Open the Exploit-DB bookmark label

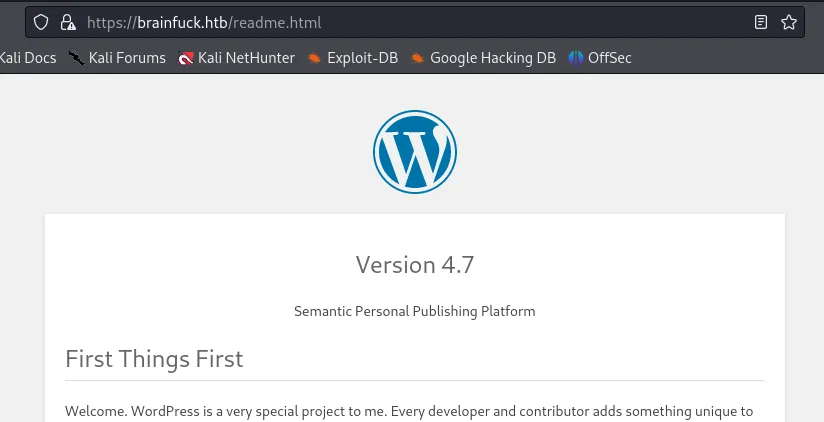363,58
